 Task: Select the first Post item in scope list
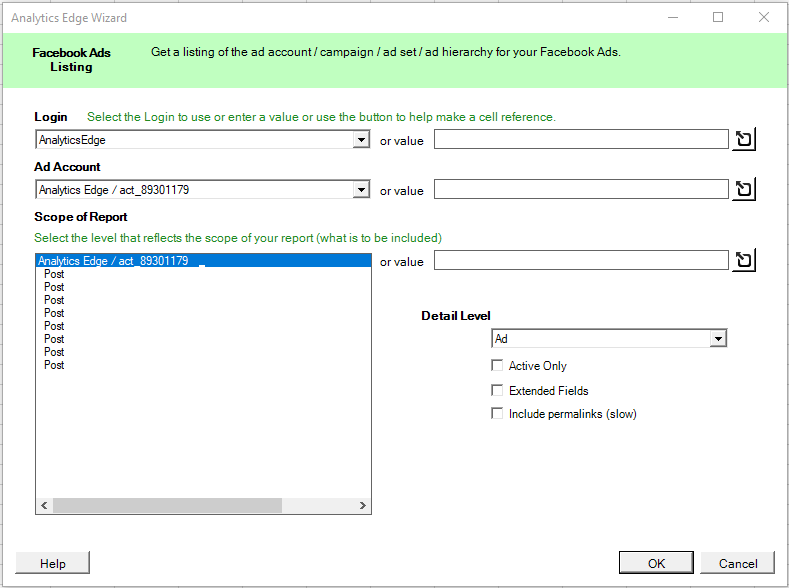pyautogui.click(x=54, y=274)
